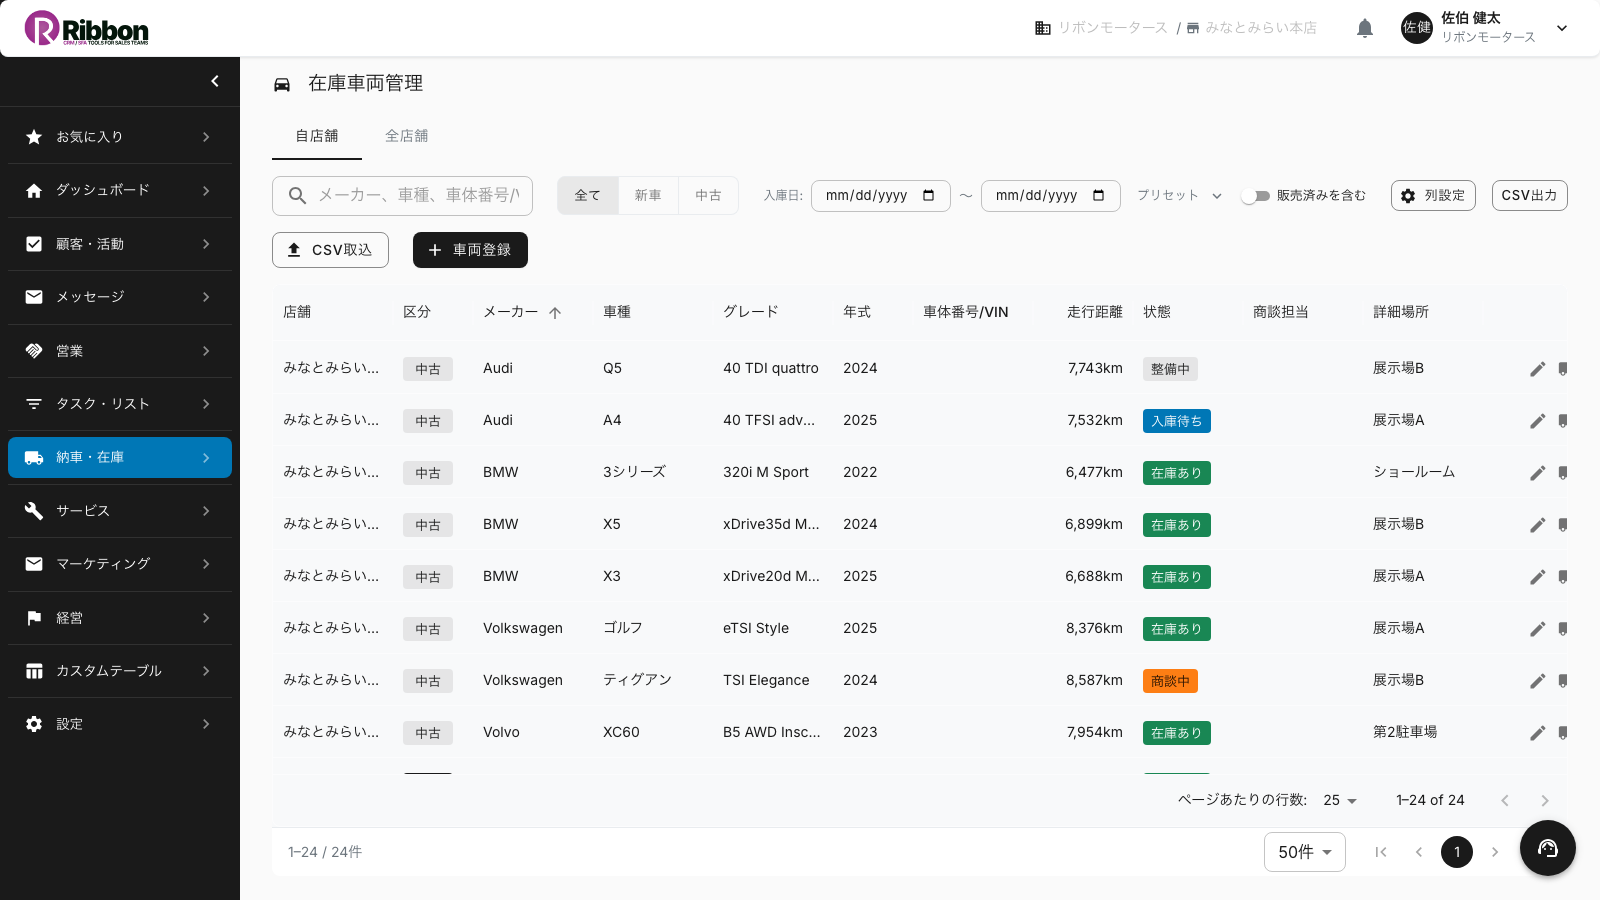Open the user account menu chevron
Image resolution: width=1600 pixels, height=900 pixels.
point(1562,28)
